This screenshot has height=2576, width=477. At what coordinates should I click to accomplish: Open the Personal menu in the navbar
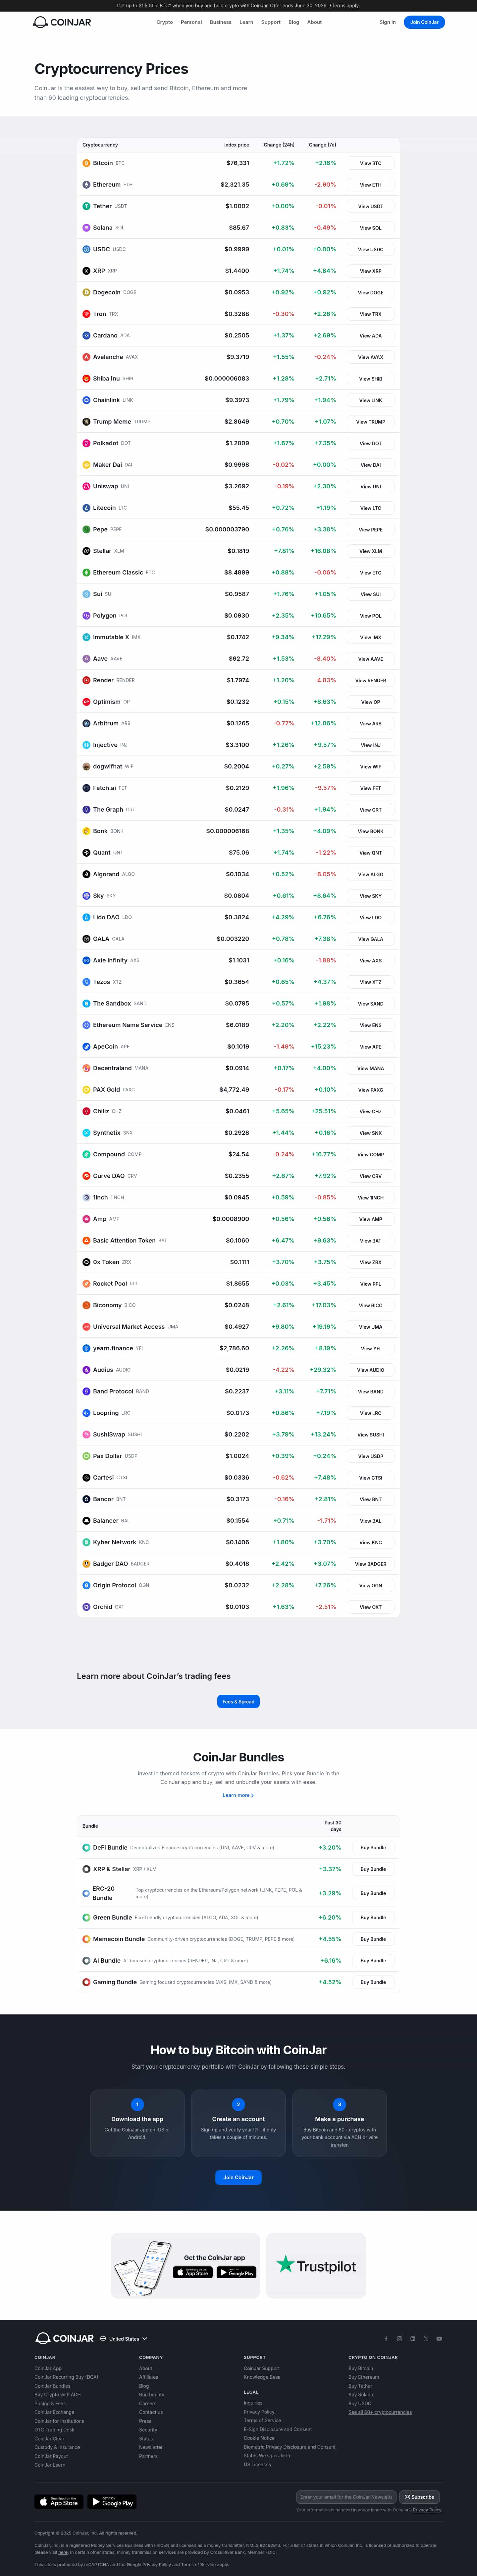pos(191,22)
